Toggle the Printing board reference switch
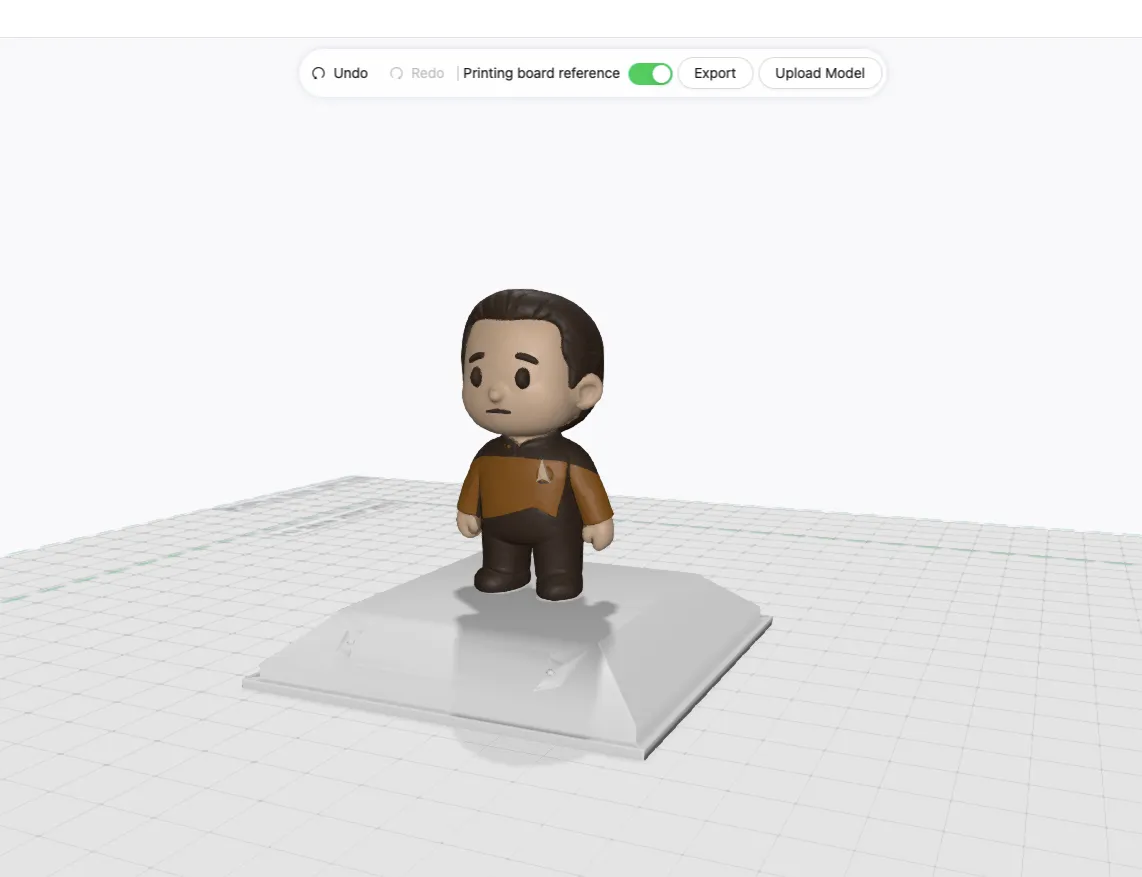The height and width of the screenshot is (877, 1142). (650, 74)
